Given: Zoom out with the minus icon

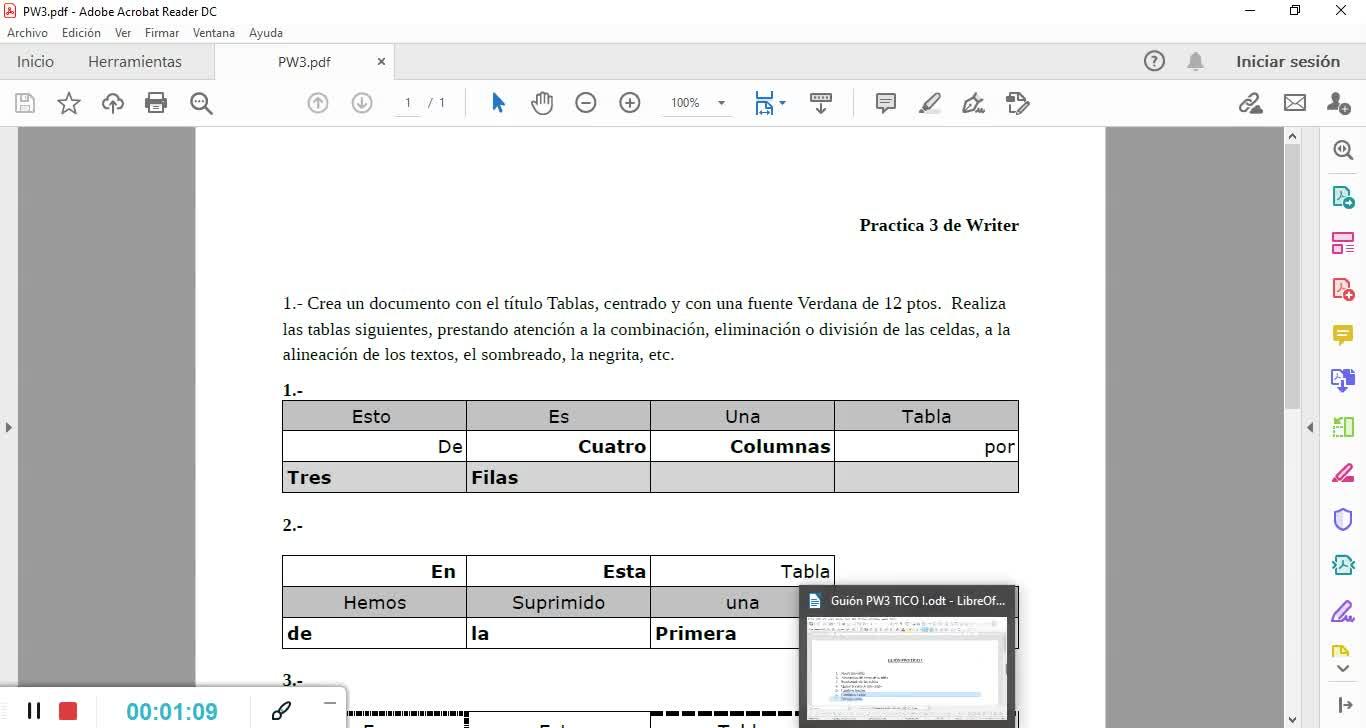Looking at the screenshot, I should 586,103.
